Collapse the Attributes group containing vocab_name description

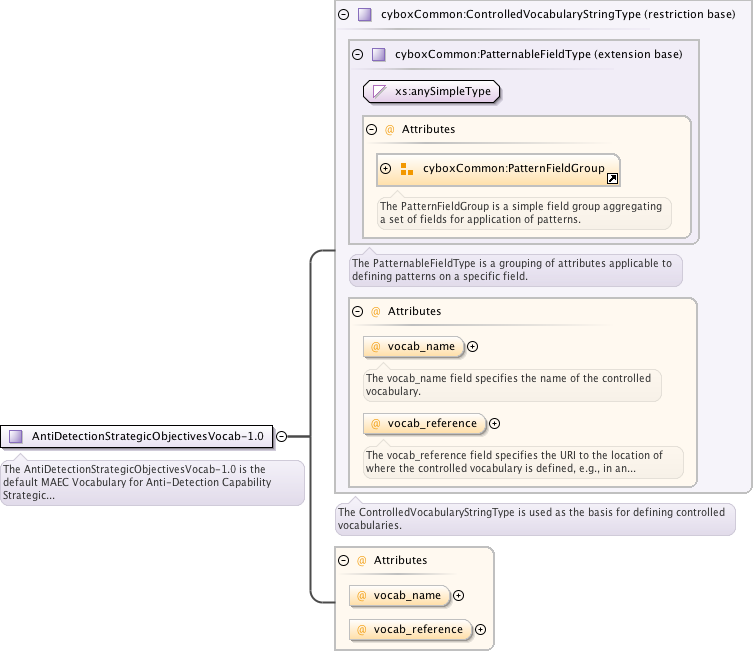tap(357, 312)
